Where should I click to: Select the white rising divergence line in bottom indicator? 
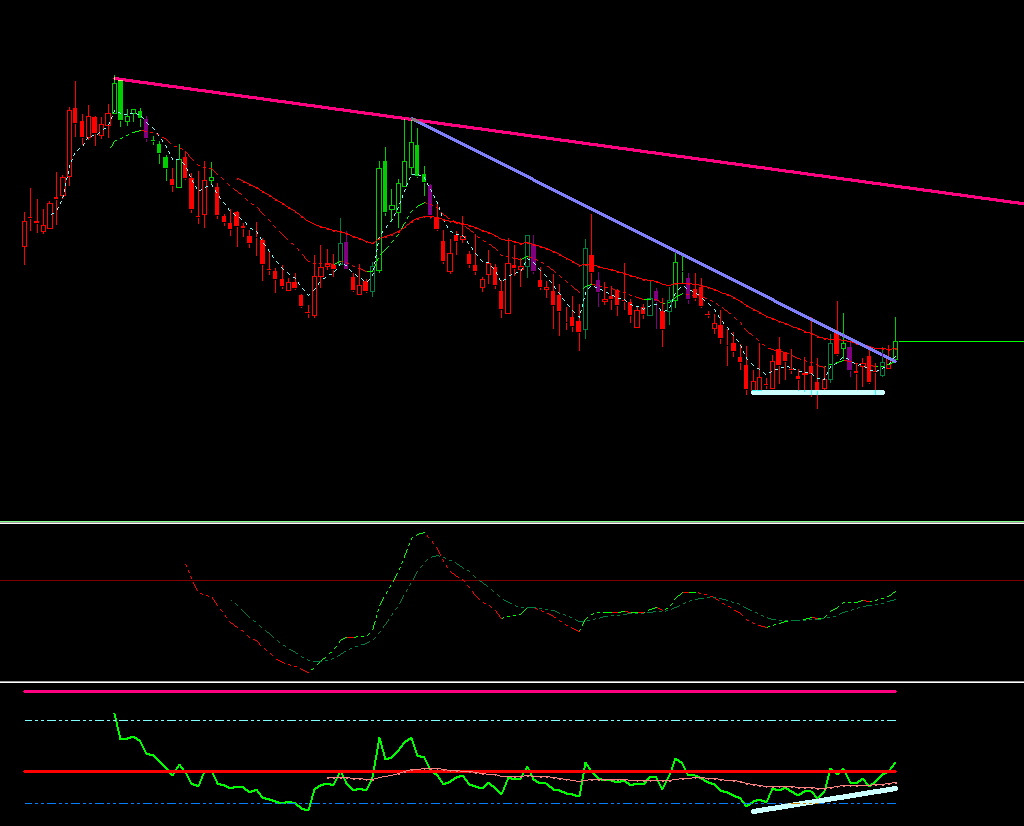tap(824, 800)
